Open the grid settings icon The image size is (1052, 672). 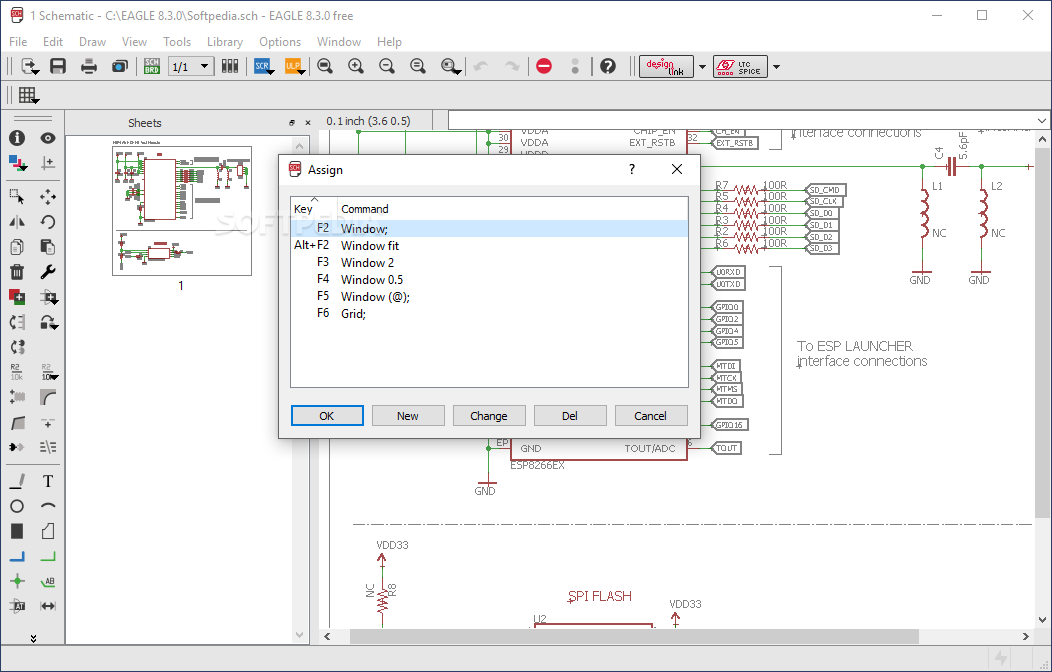[28, 95]
